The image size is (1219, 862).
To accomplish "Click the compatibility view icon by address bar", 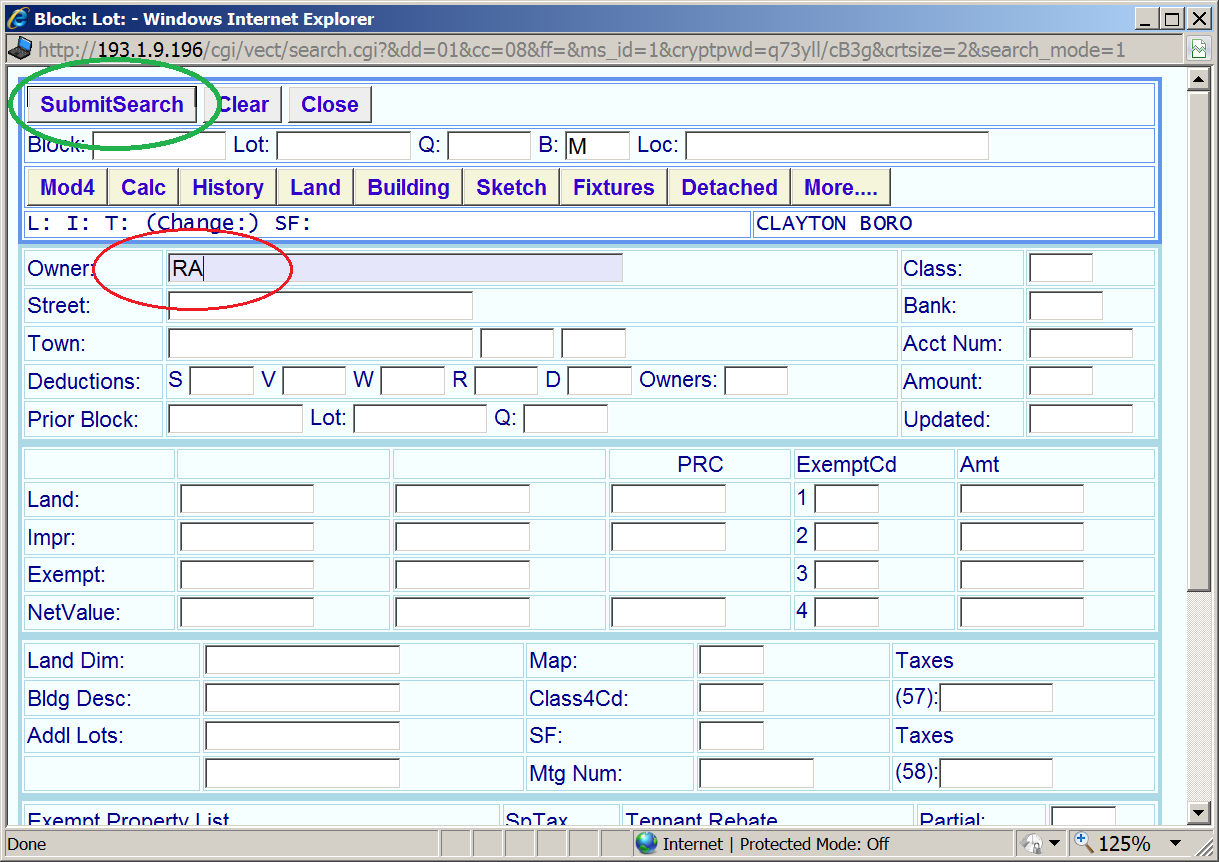I will (1198, 49).
